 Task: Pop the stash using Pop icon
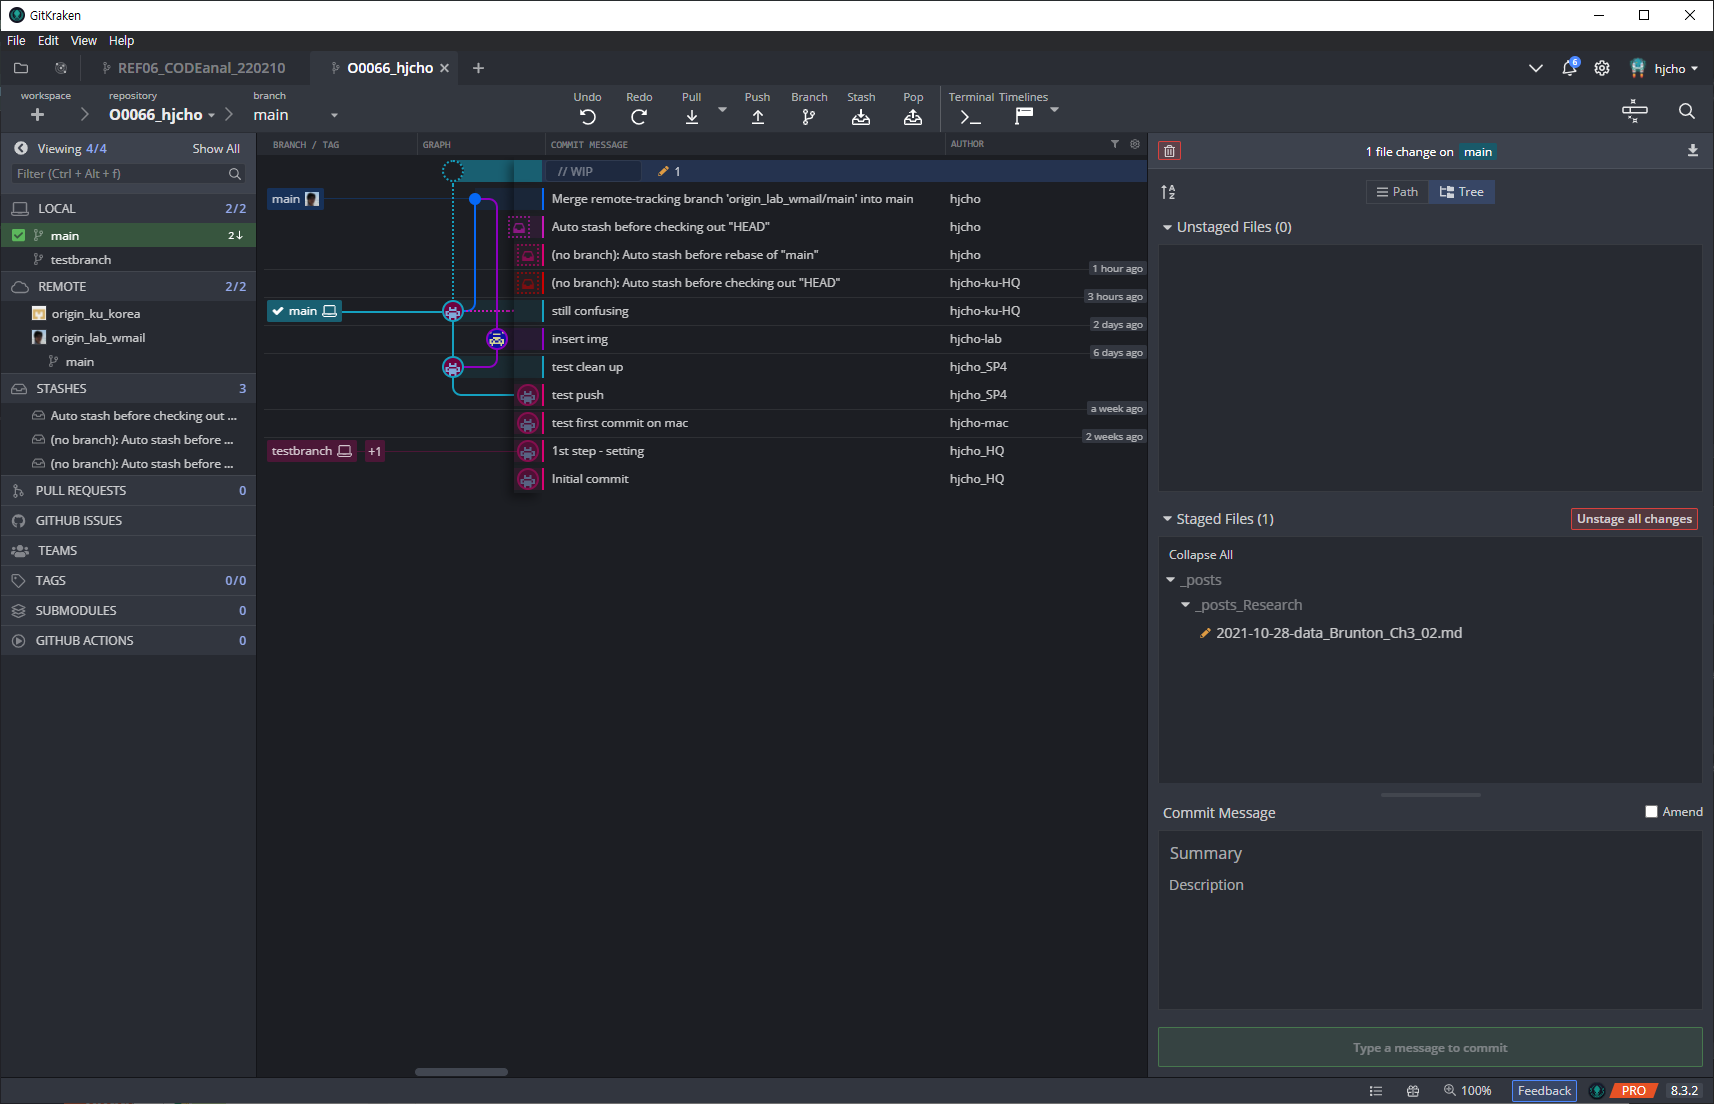tap(912, 117)
